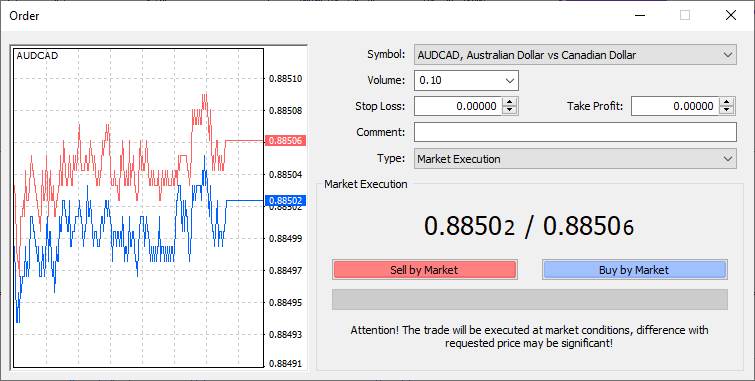This screenshot has width=755, height=381.
Task: Click the AUDCAD chart title label
Action: tap(37, 56)
